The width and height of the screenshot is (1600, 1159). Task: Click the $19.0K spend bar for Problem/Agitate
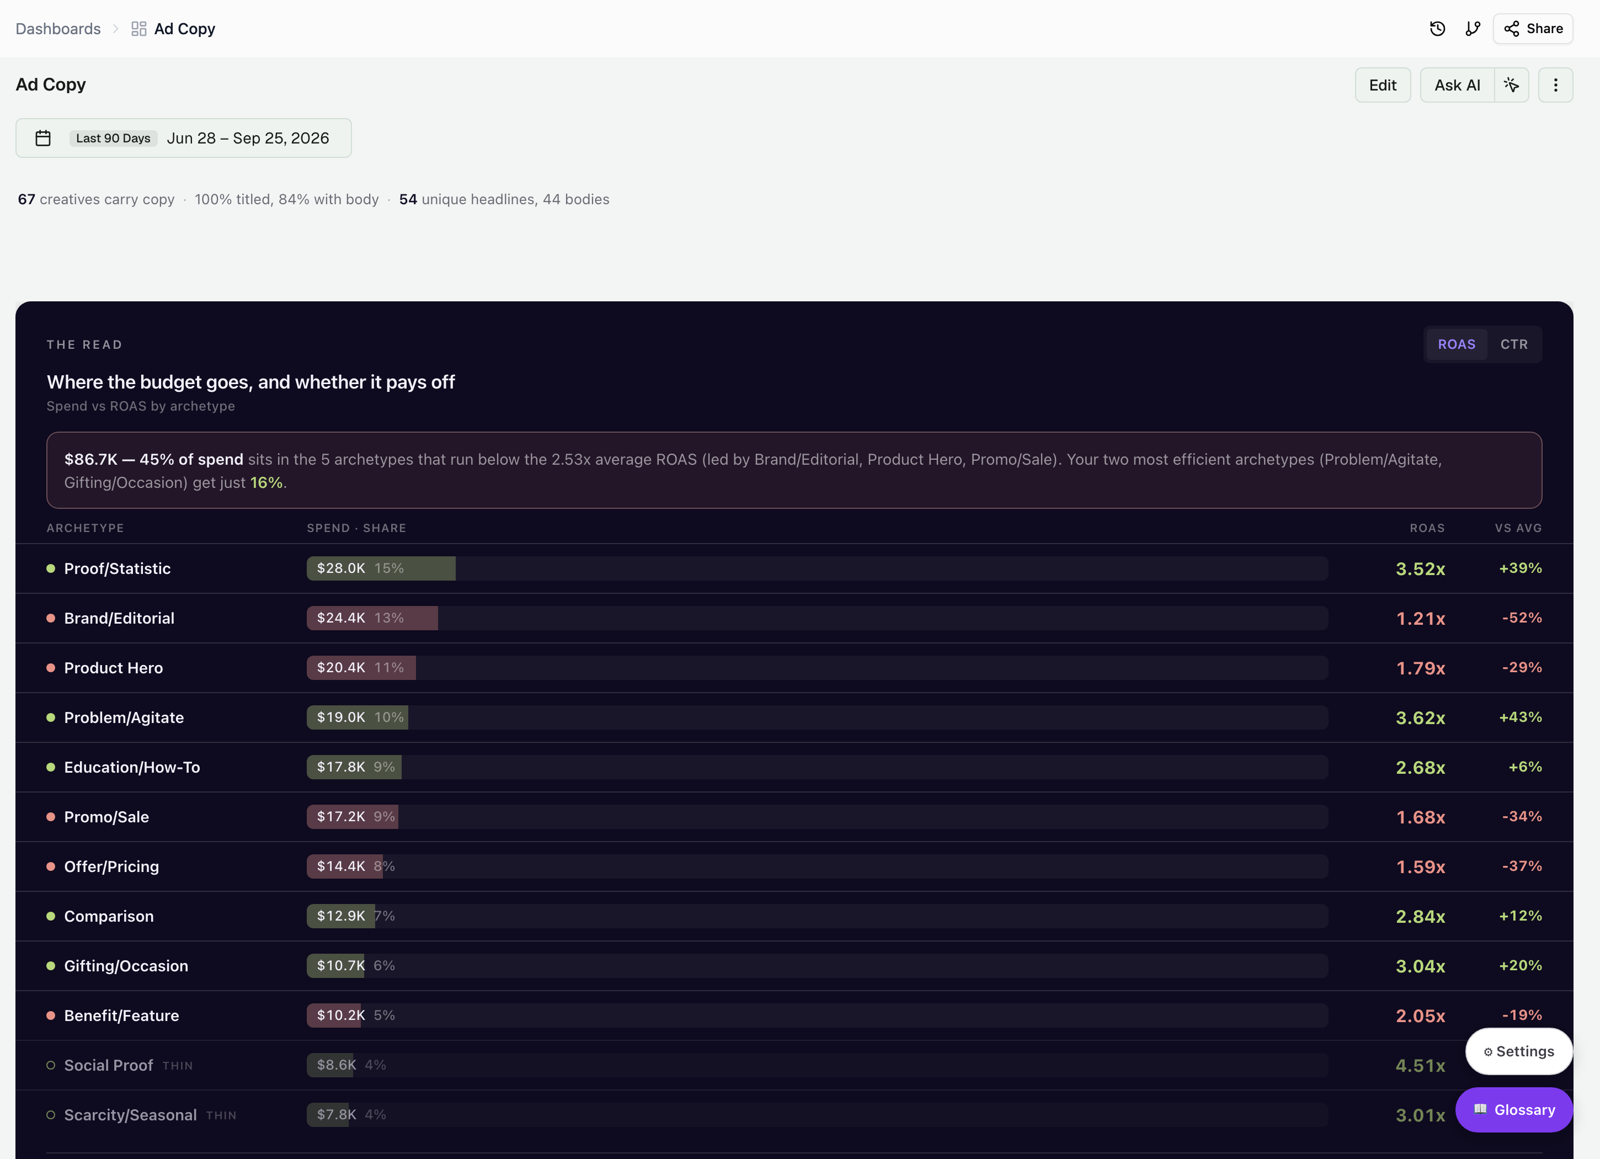[x=357, y=718]
